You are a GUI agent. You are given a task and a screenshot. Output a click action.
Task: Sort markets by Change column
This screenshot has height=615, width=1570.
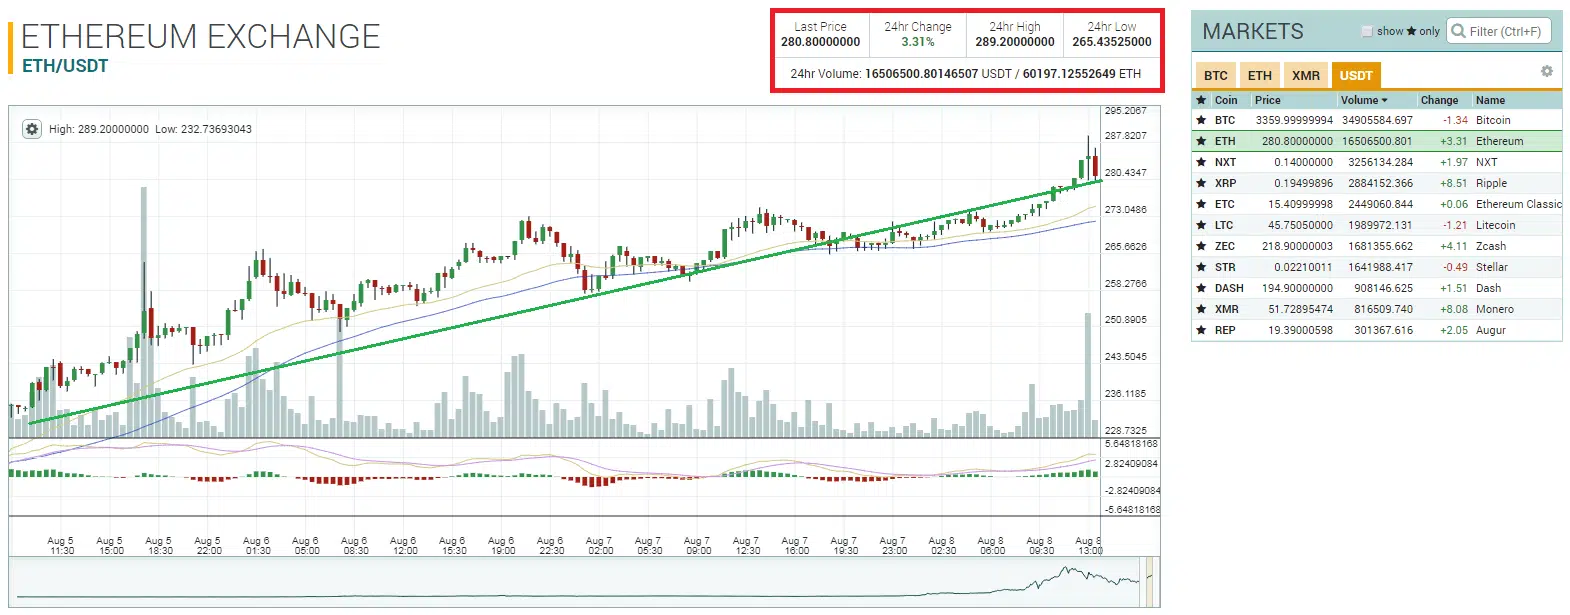pos(1439,100)
